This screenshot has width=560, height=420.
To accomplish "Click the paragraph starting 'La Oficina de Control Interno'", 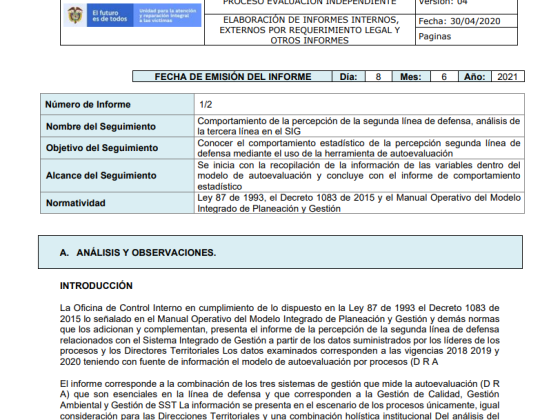I will [280, 335].
